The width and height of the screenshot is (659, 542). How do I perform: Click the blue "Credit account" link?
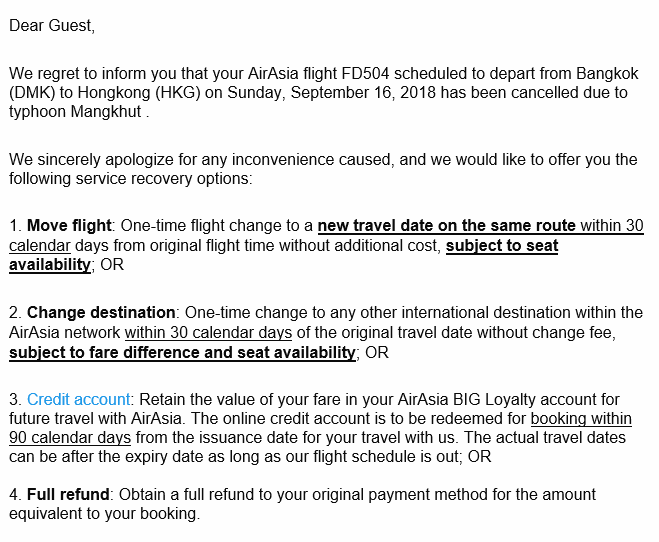click(75, 400)
